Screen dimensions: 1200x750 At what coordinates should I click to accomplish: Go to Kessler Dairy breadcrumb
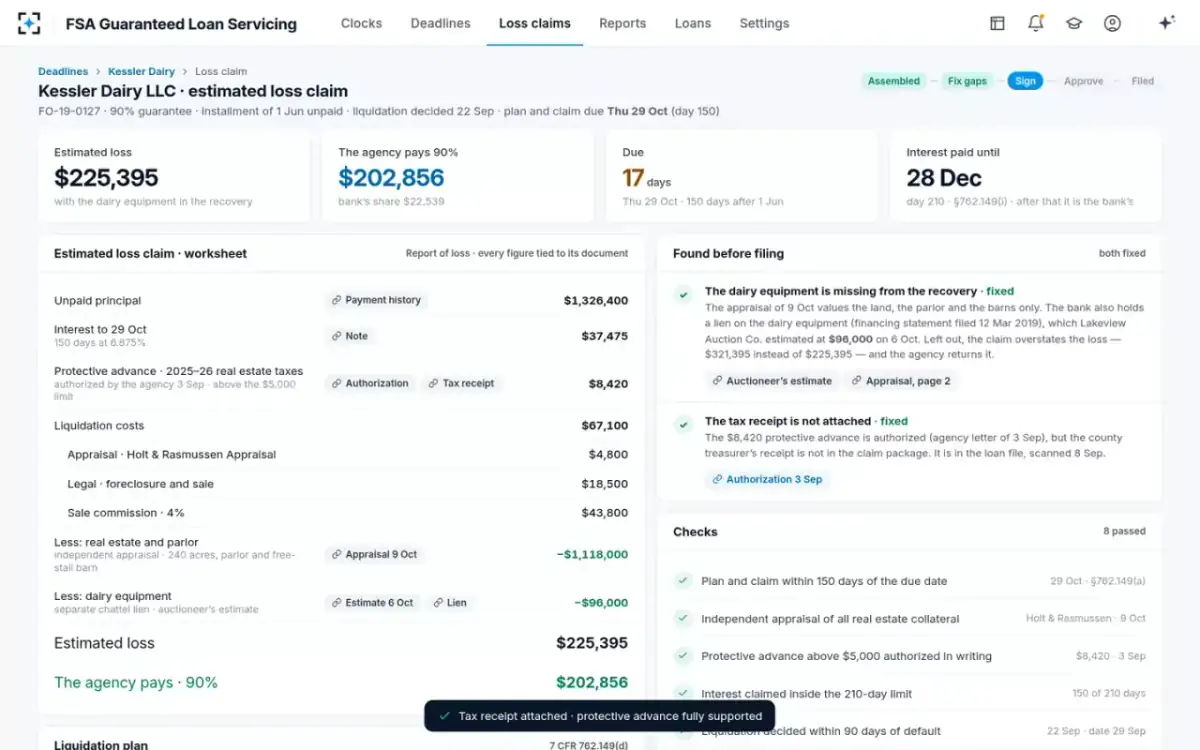click(141, 72)
